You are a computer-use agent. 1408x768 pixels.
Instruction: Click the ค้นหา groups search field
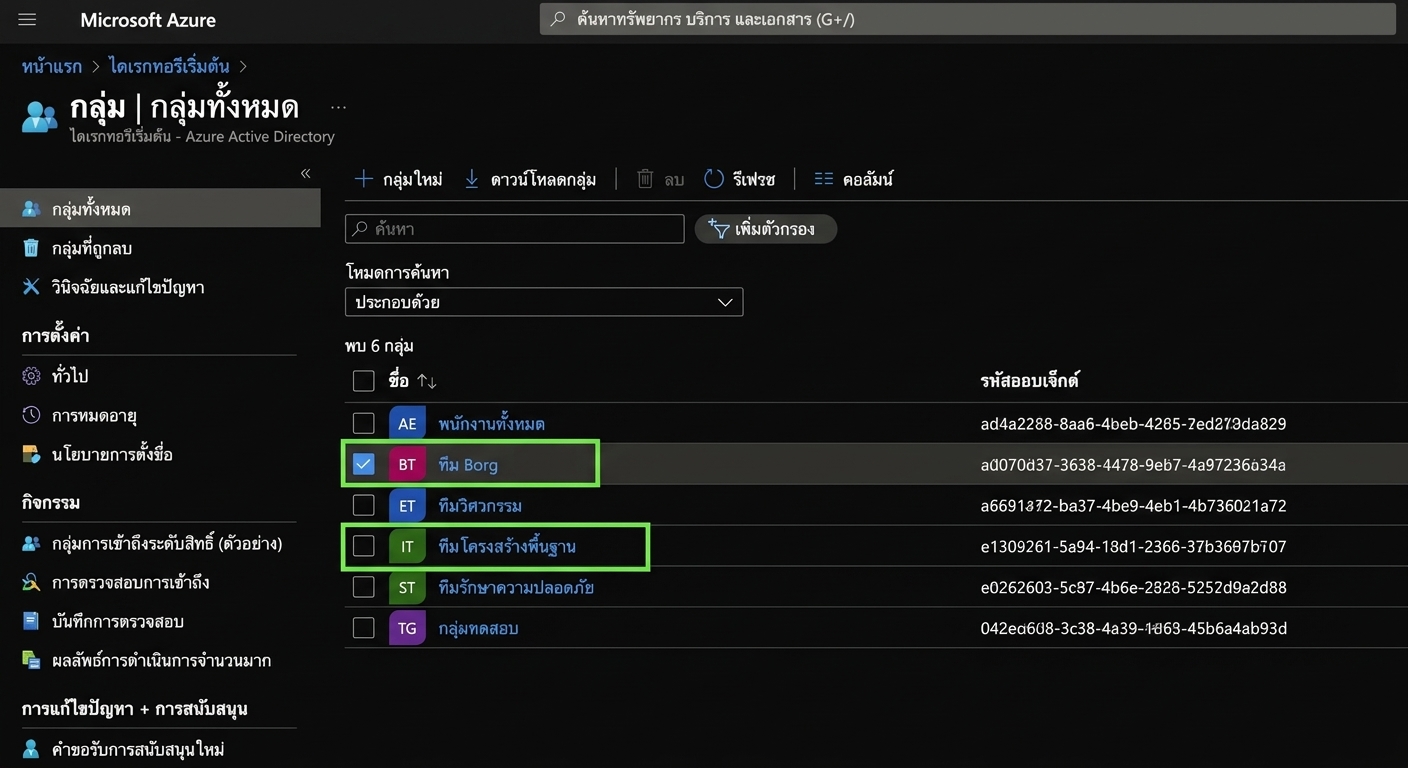[514, 229]
